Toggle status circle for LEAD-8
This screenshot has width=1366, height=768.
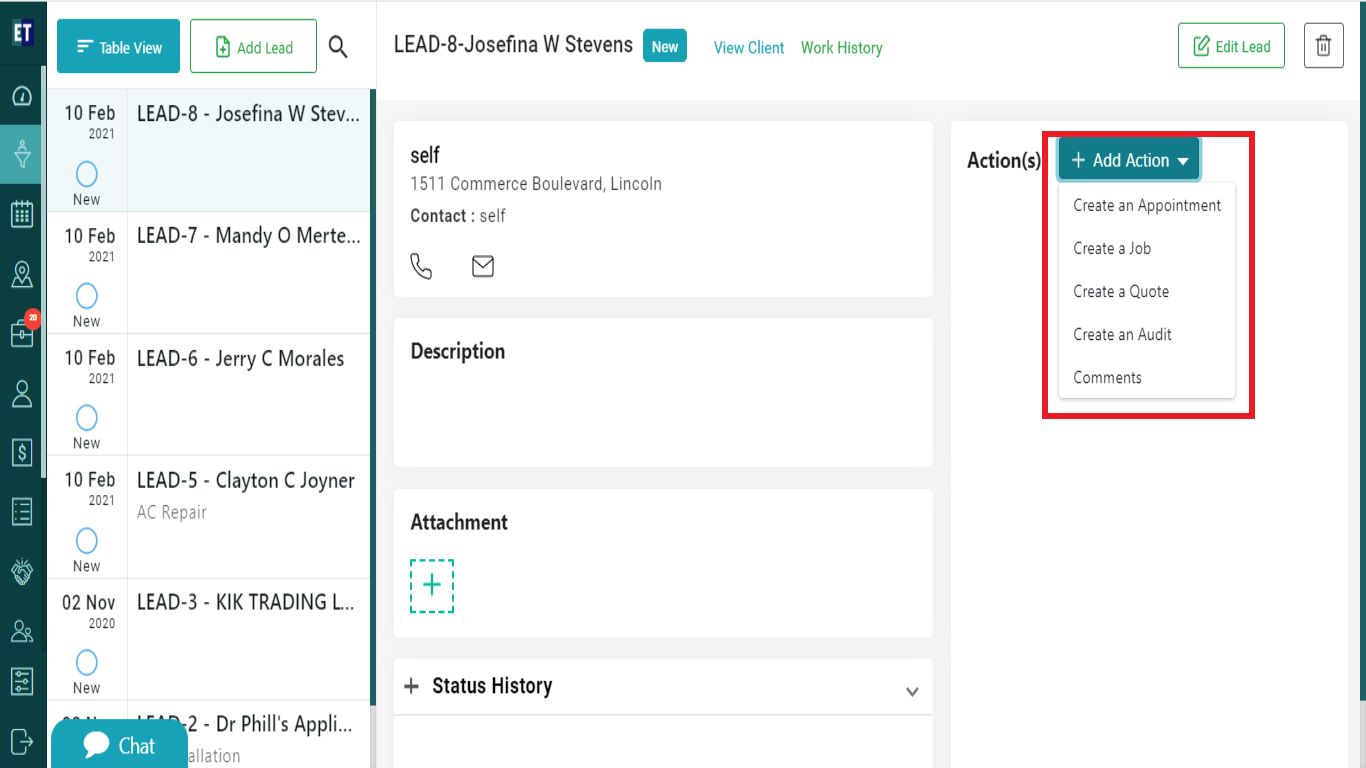pos(87,174)
